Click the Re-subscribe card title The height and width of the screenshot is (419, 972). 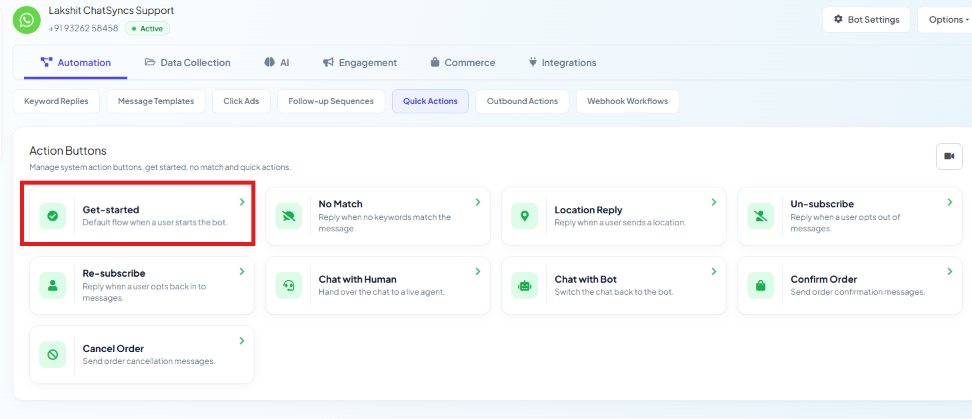[114, 273]
